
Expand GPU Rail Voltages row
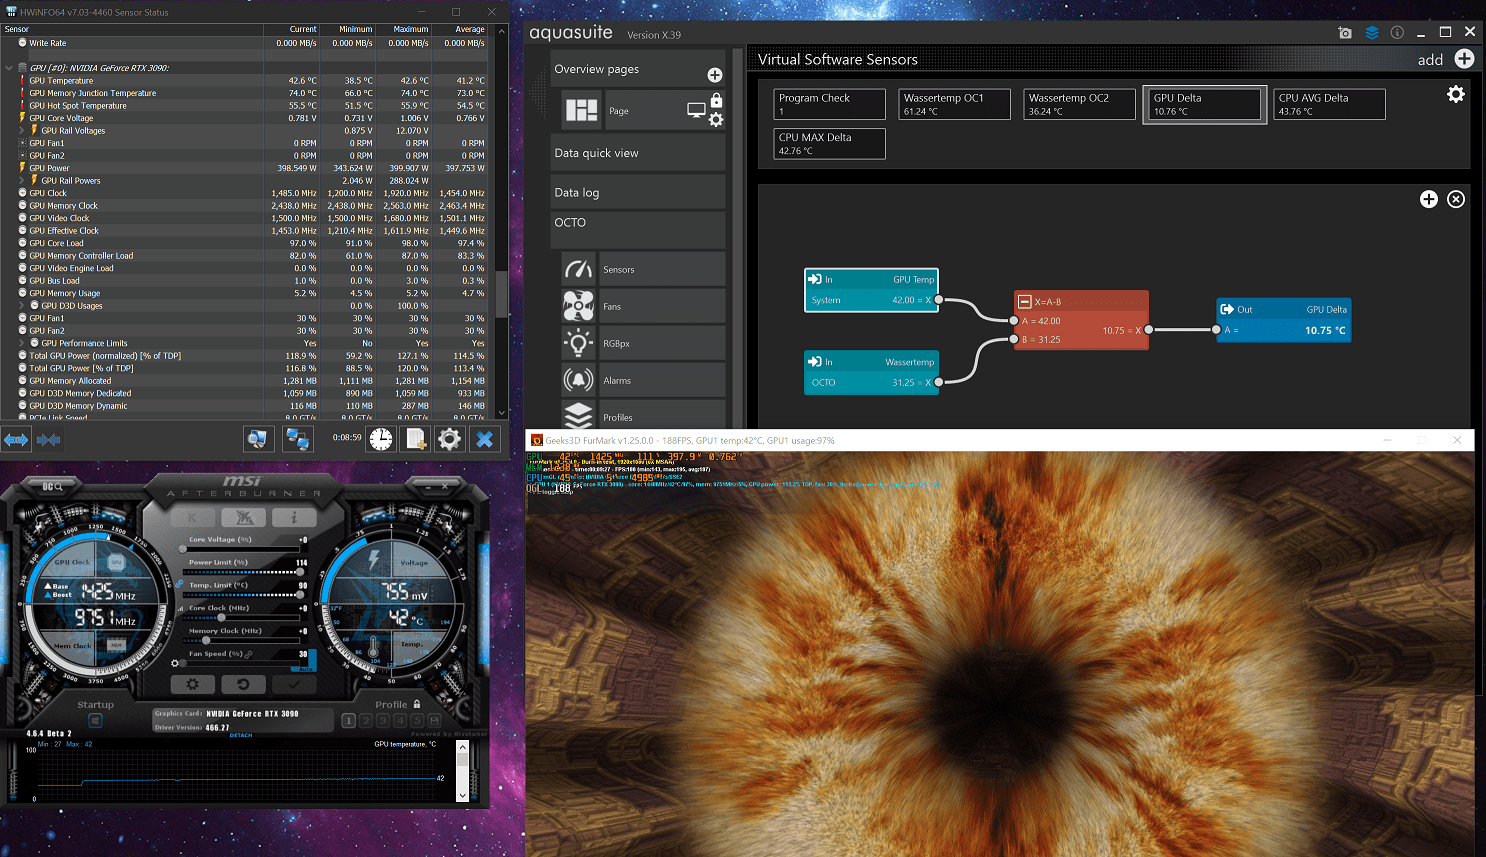[x=22, y=130]
